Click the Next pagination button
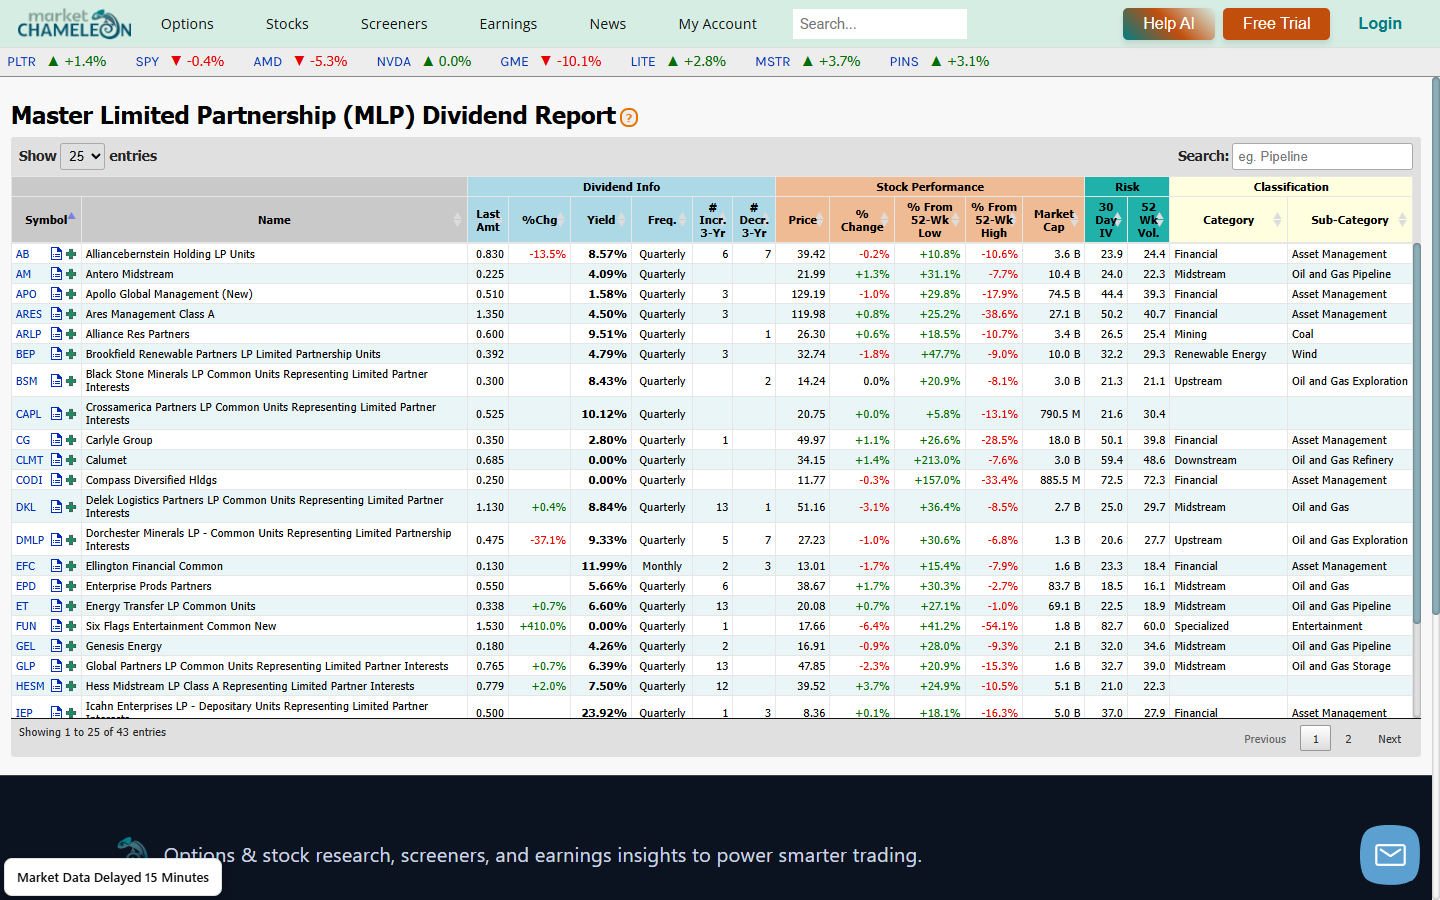Image resolution: width=1440 pixels, height=900 pixels. 1390,739
